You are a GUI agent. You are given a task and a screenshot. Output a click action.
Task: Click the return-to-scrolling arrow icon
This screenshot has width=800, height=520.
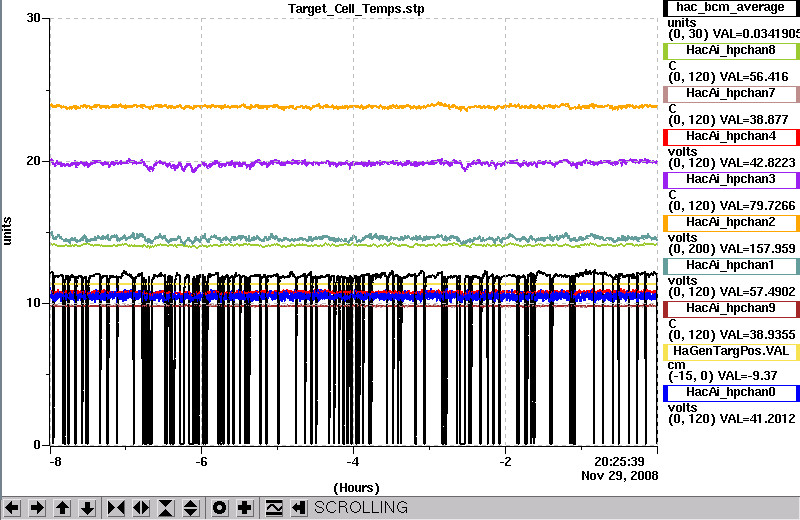click(299, 508)
